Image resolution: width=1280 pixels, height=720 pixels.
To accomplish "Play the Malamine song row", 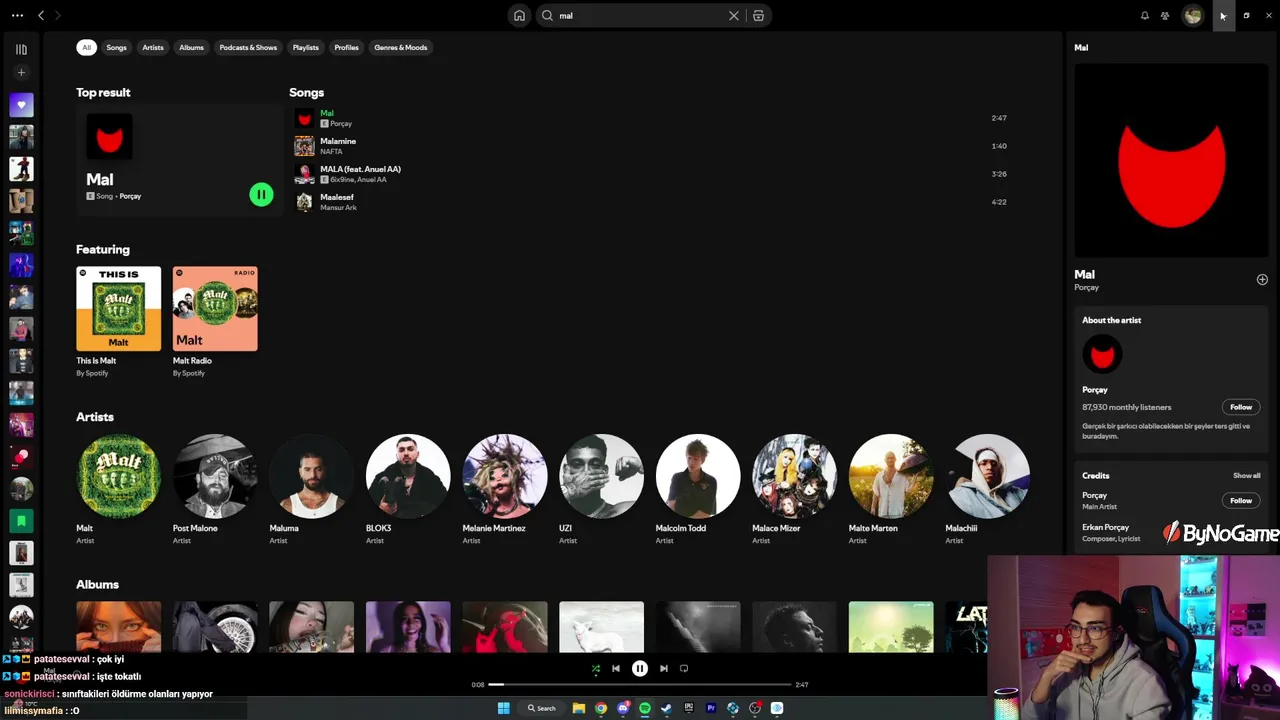I will click(650, 146).
